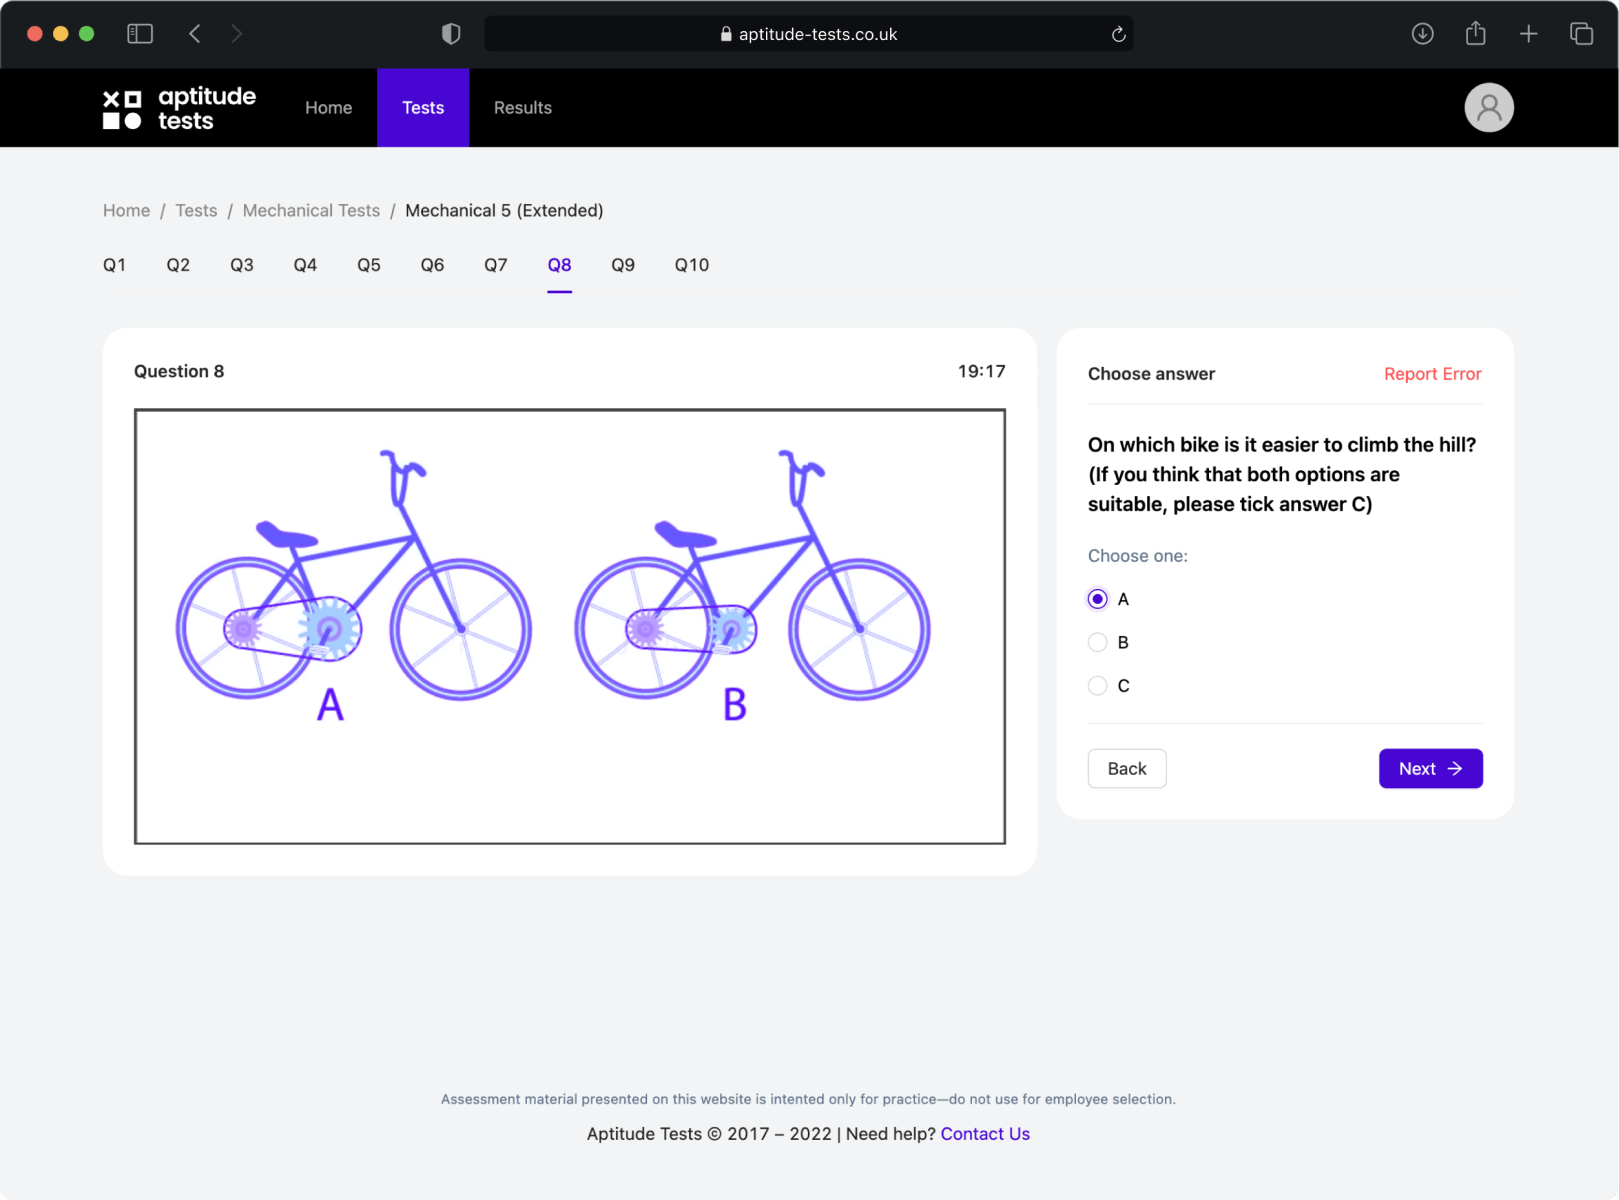Screen dimensions: 1619x1200
Task: Reload the page using refresh icon
Action: 1118,34
